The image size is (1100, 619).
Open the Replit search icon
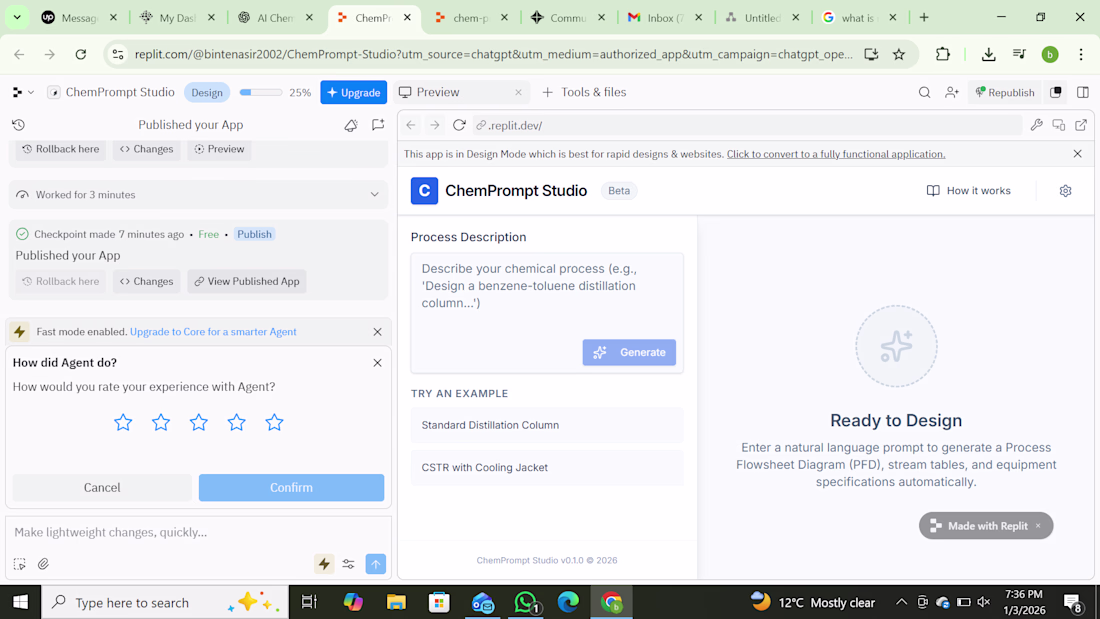point(924,93)
